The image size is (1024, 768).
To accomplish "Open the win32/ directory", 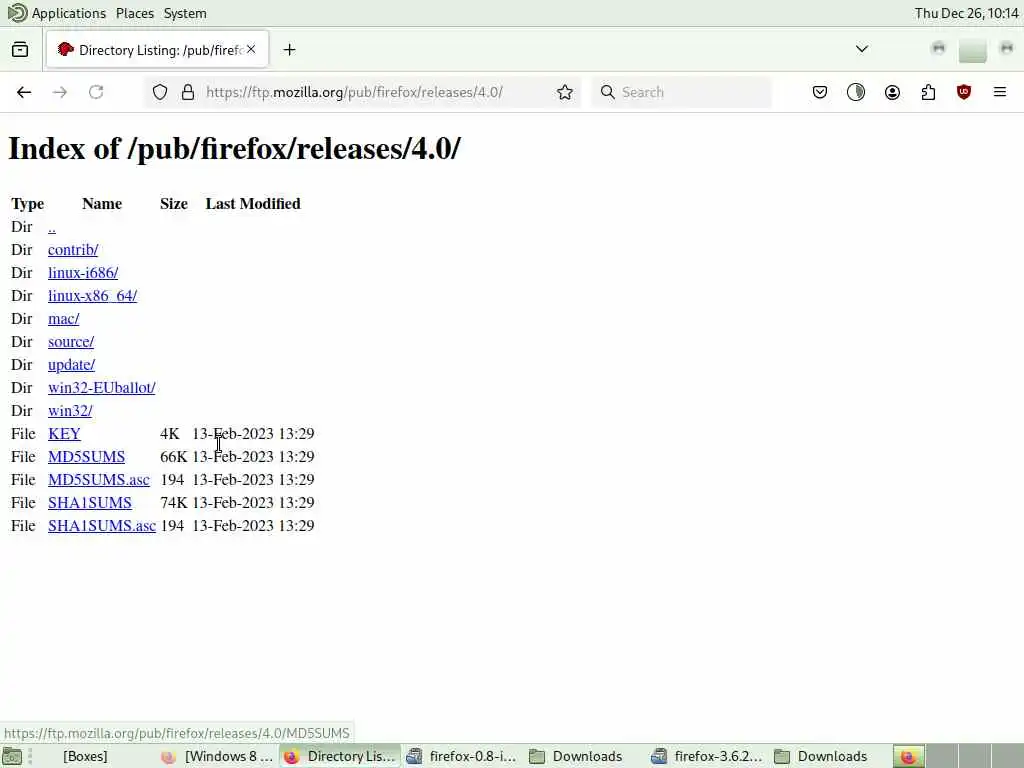I will coord(70,411).
